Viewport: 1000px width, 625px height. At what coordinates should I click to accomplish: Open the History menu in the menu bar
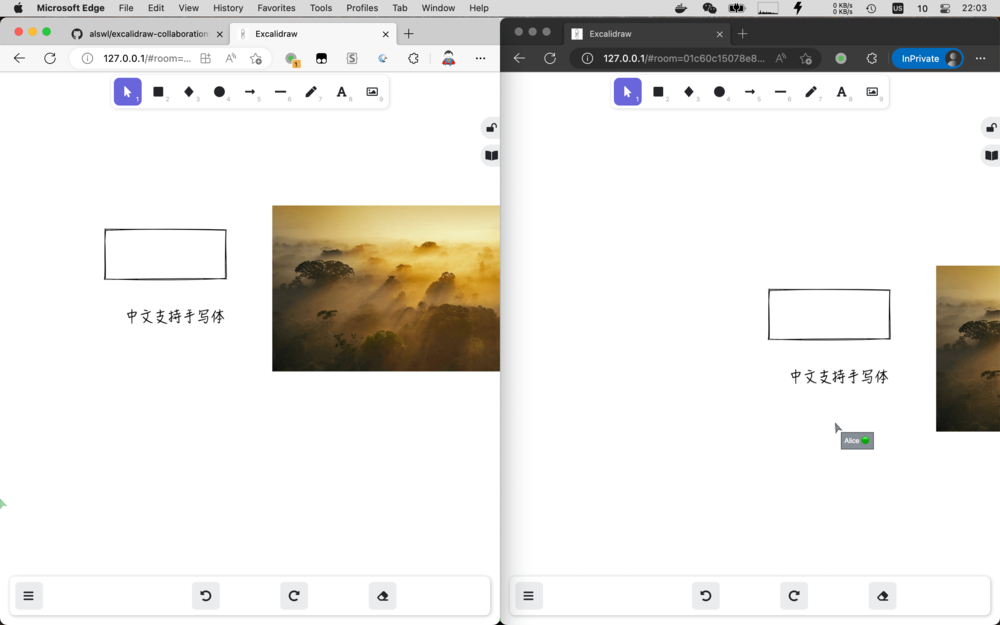(x=227, y=8)
